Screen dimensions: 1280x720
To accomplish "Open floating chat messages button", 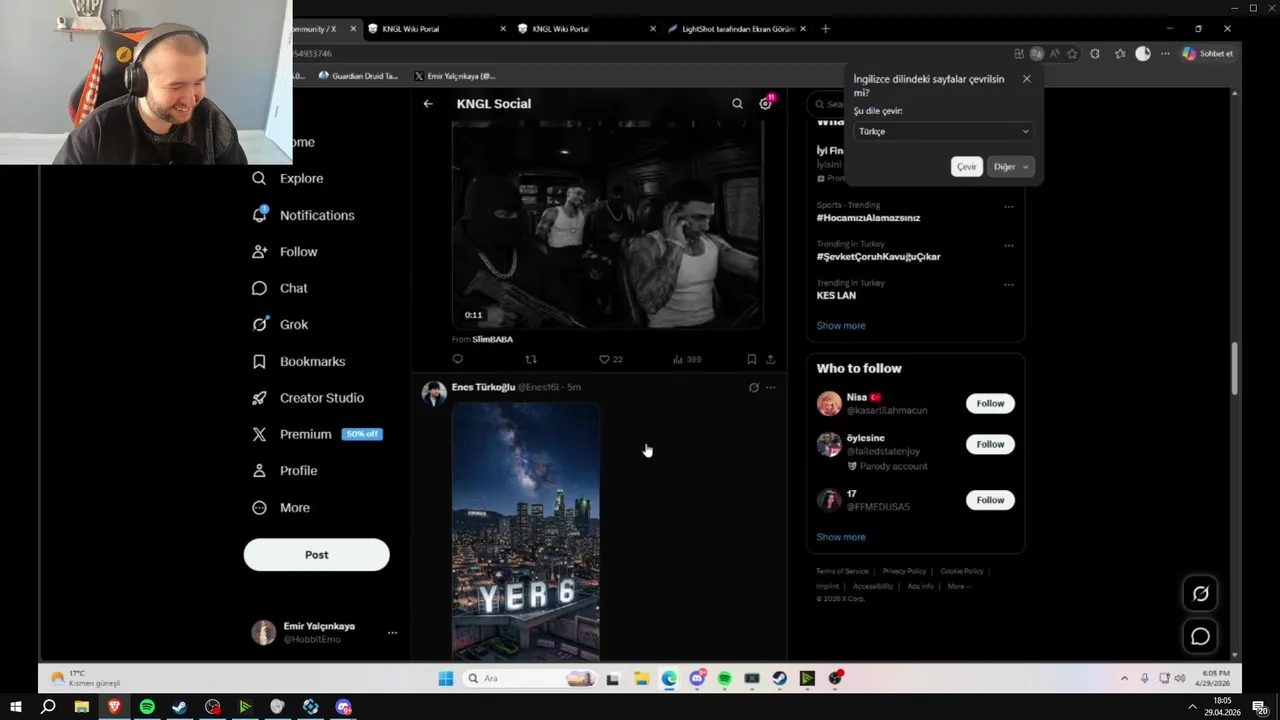I will coord(1200,636).
